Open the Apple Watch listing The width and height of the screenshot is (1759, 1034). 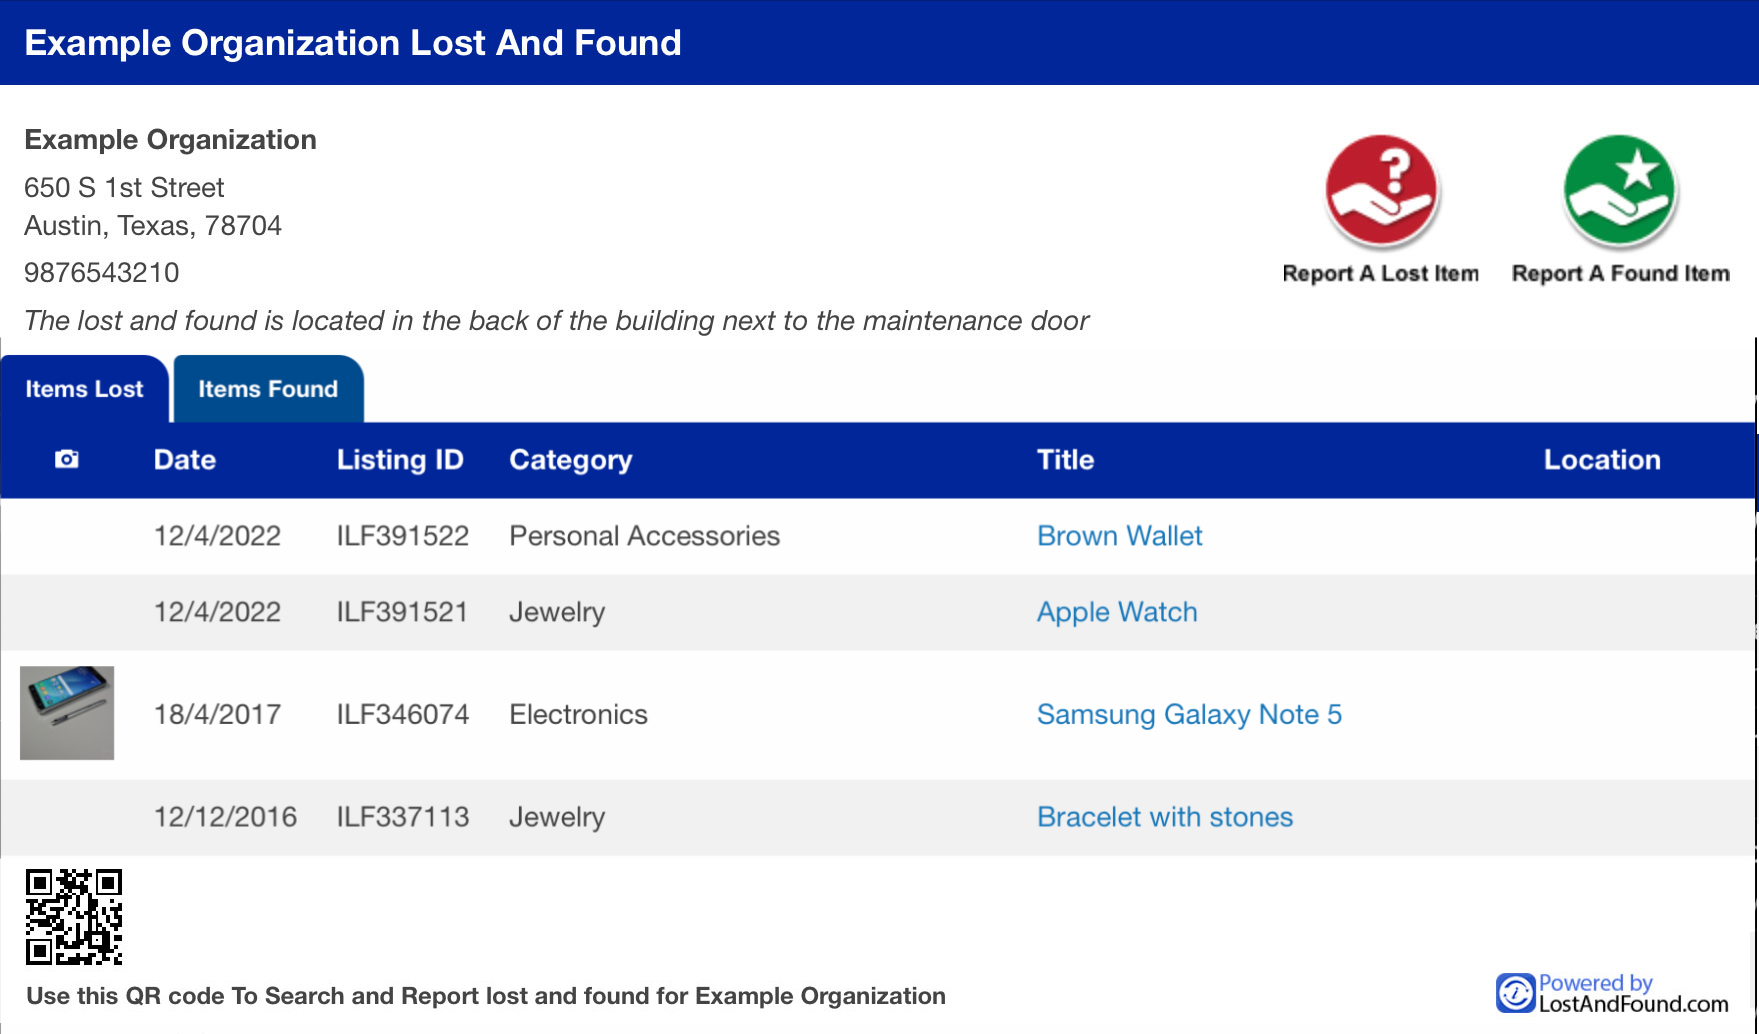pos(1117,612)
